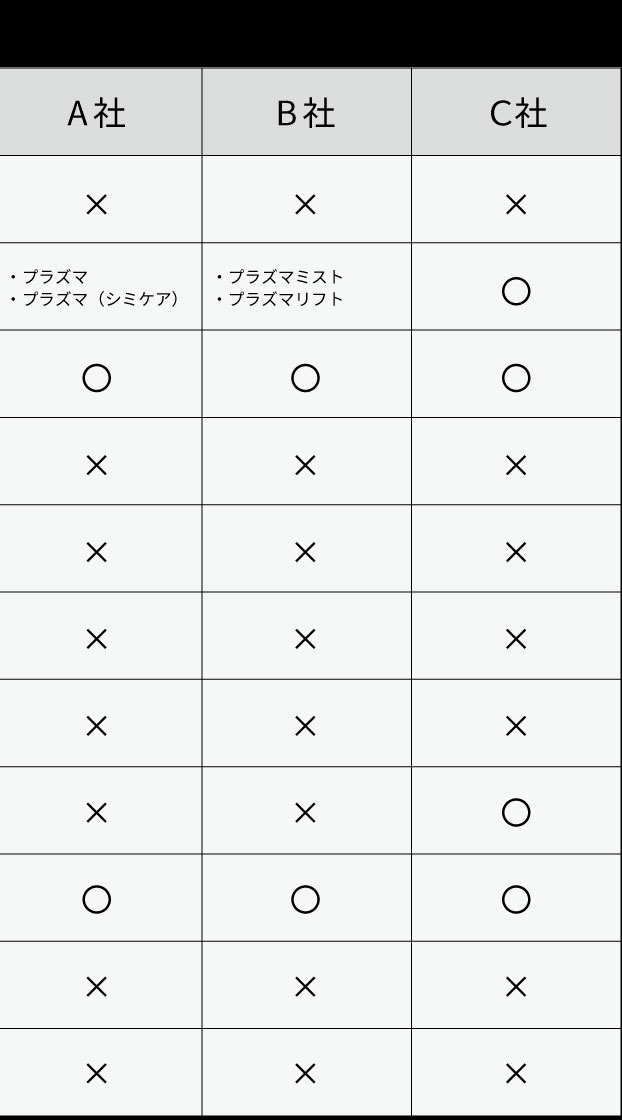Click the B社 circle in the ninth data row

click(305, 900)
